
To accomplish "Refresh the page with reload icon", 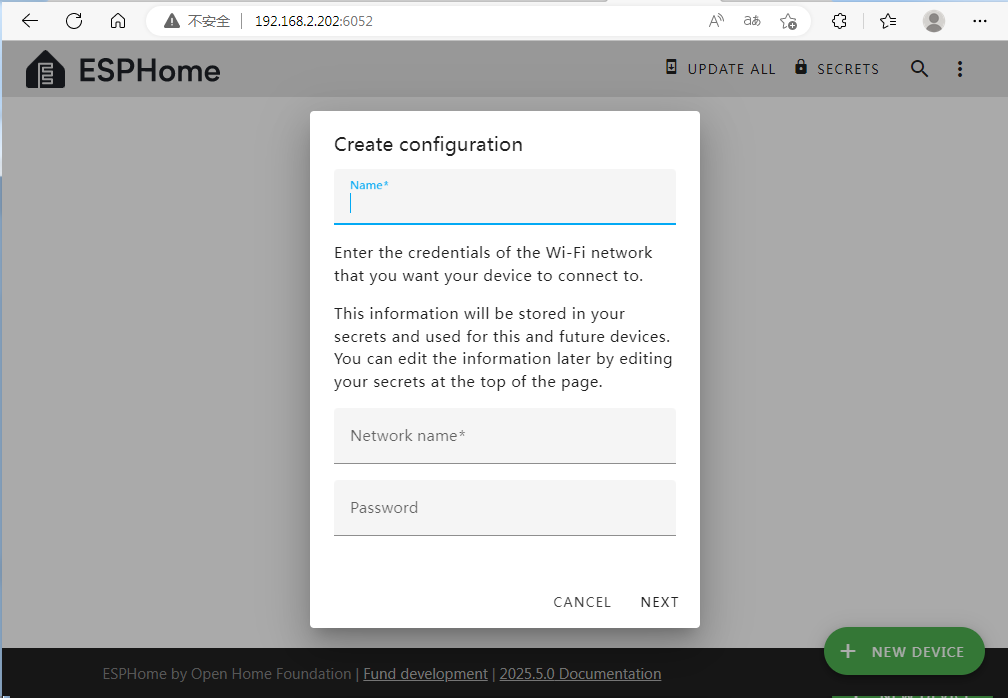I will click(x=74, y=21).
